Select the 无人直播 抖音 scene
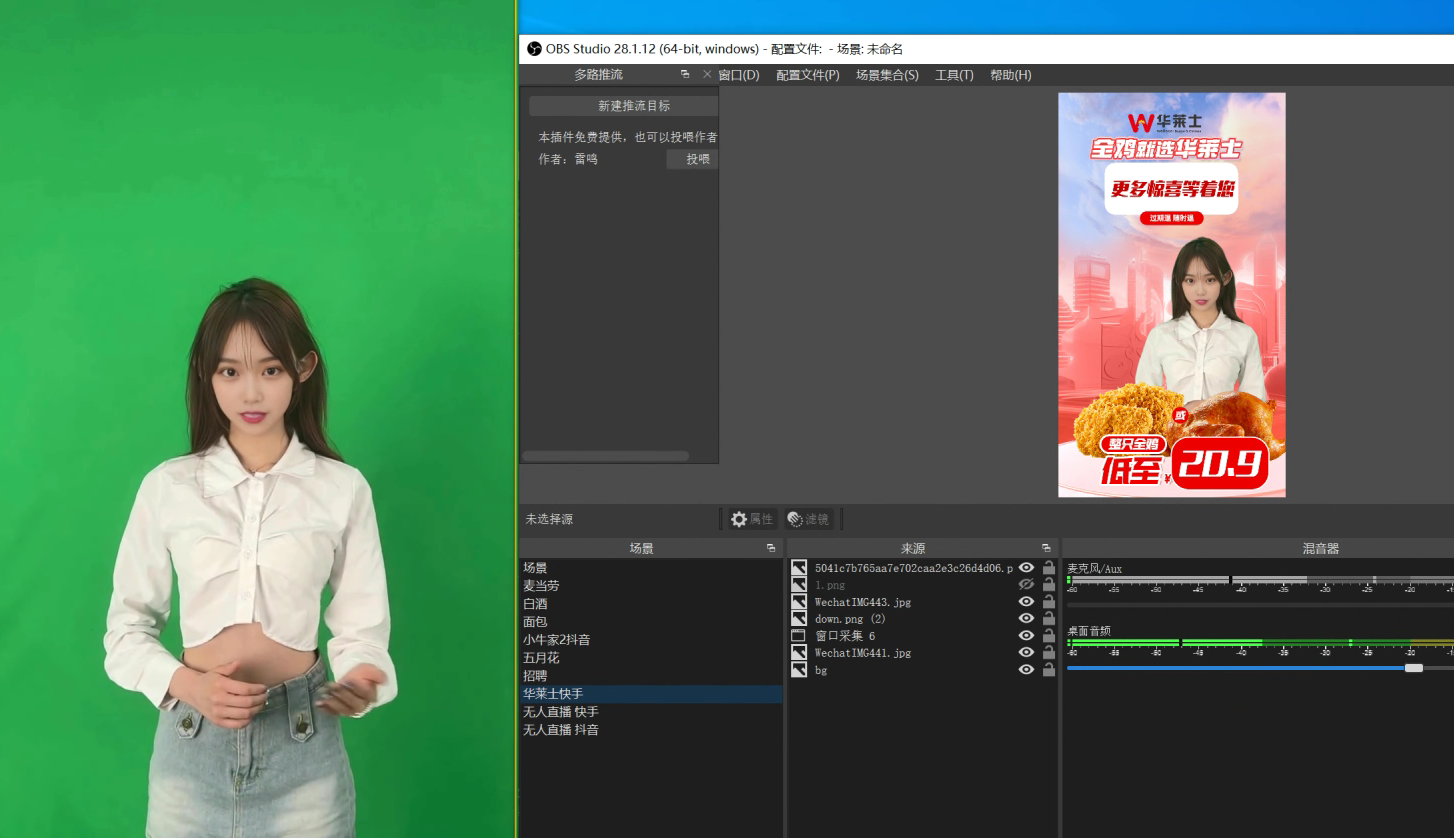This screenshot has width=1454, height=838. [650, 730]
